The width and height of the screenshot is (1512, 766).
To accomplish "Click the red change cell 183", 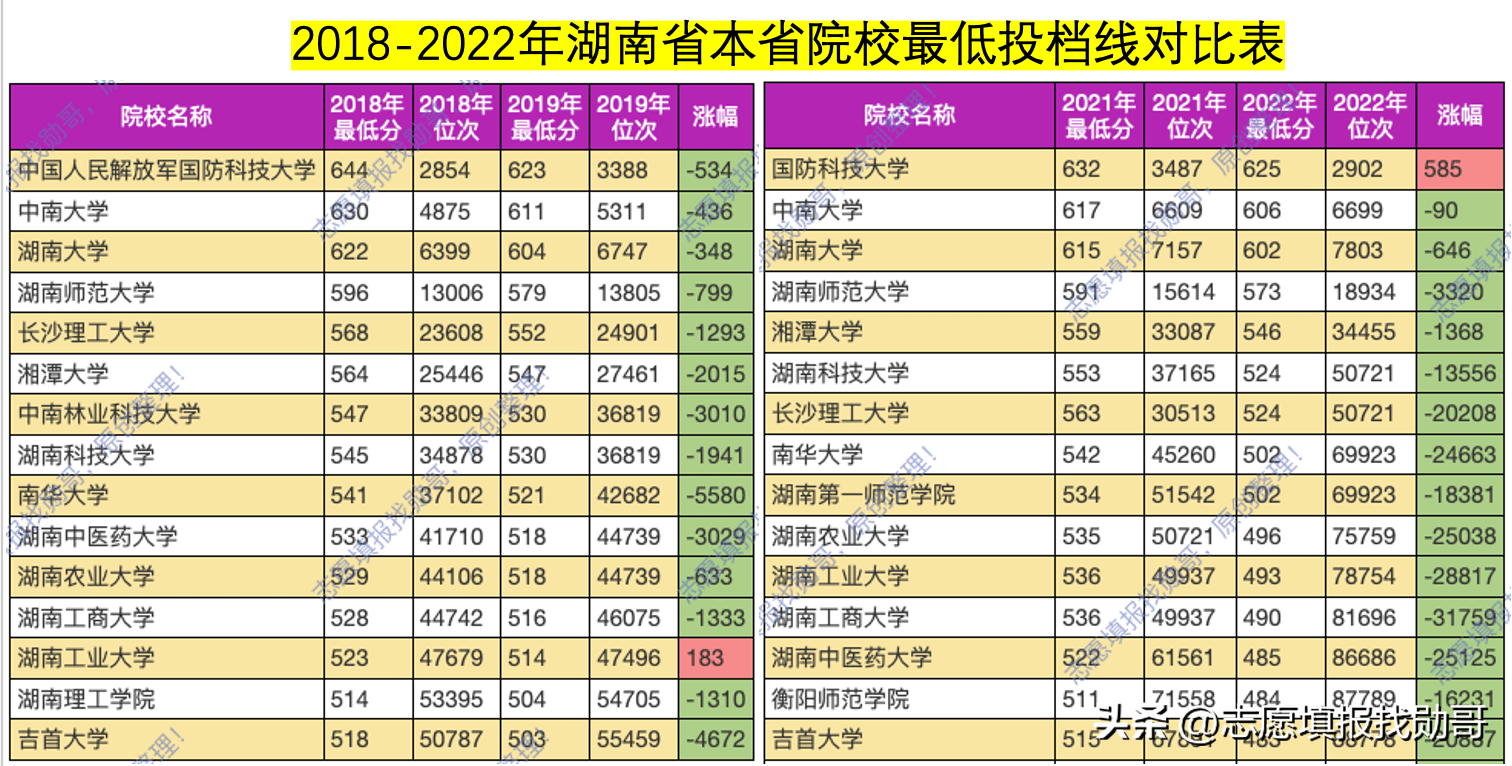I will (x=716, y=658).
